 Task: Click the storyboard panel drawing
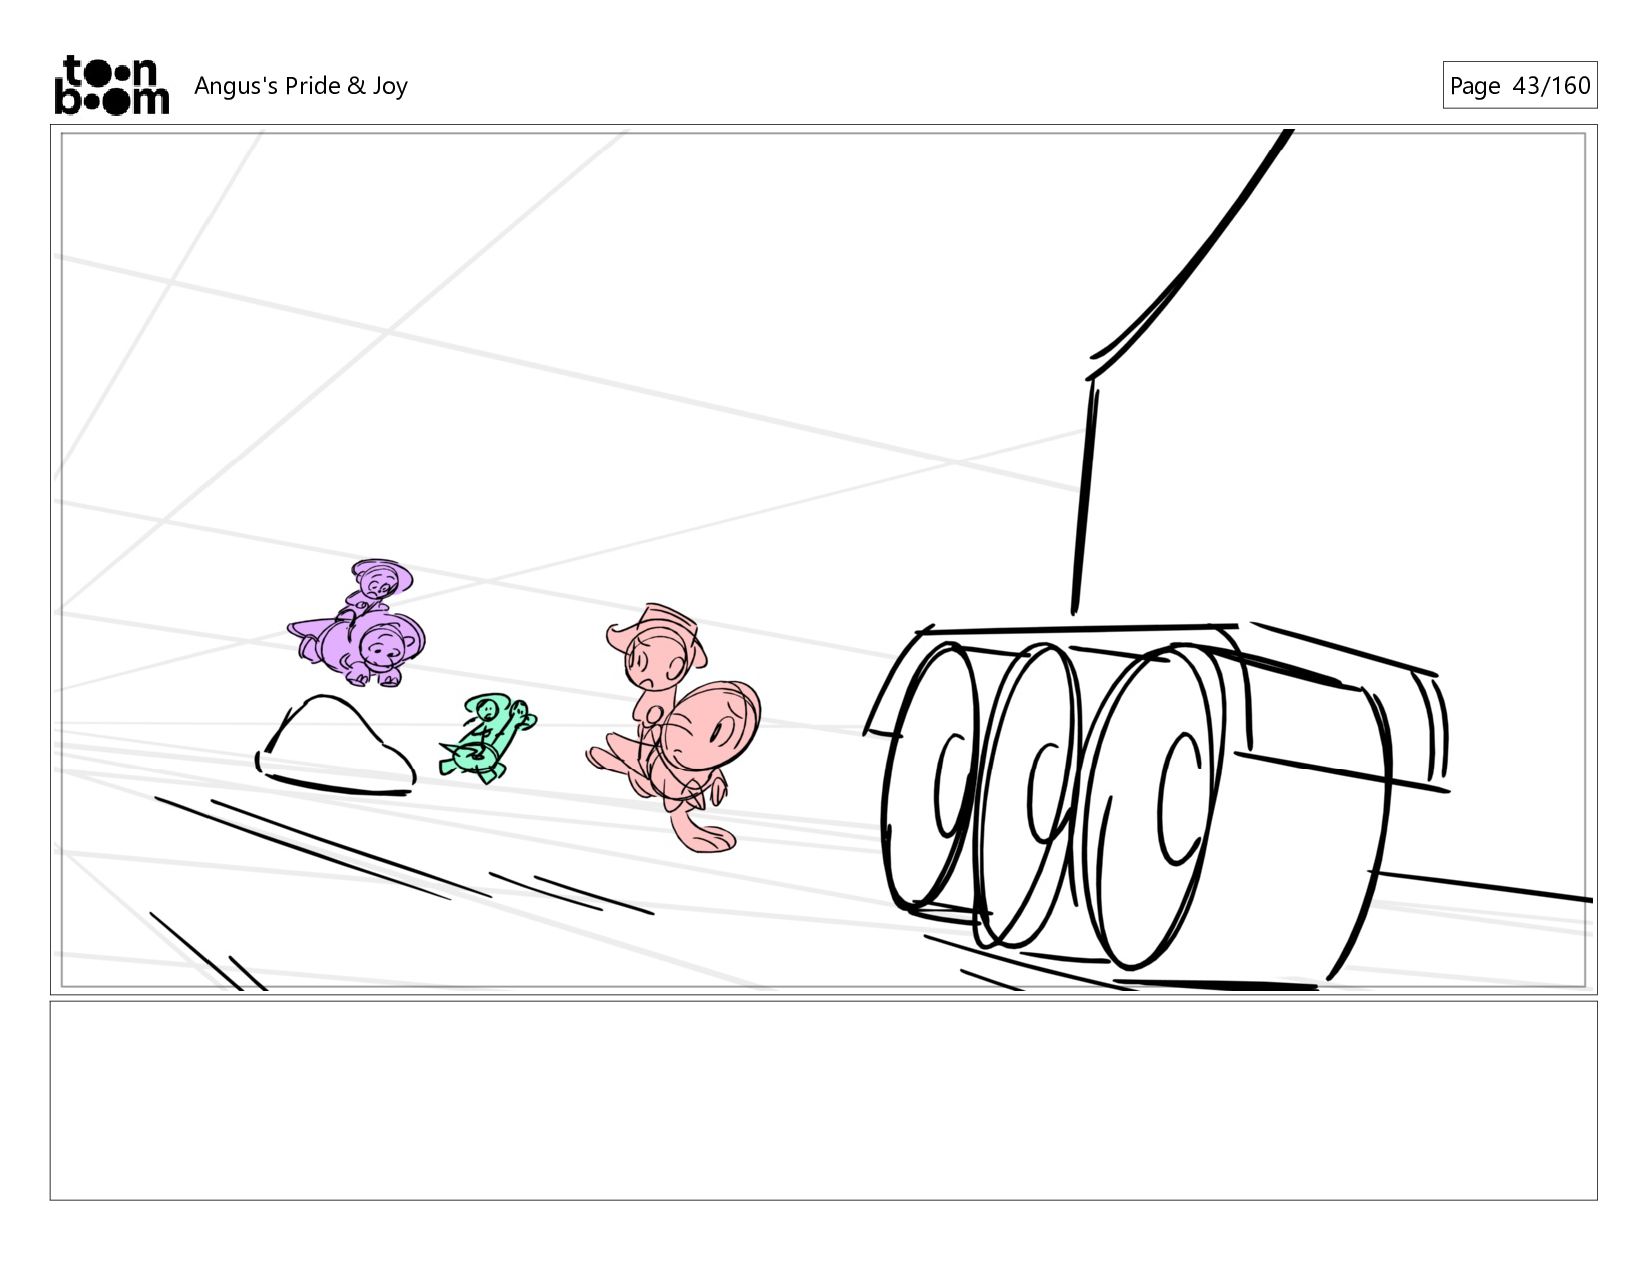(x=823, y=560)
